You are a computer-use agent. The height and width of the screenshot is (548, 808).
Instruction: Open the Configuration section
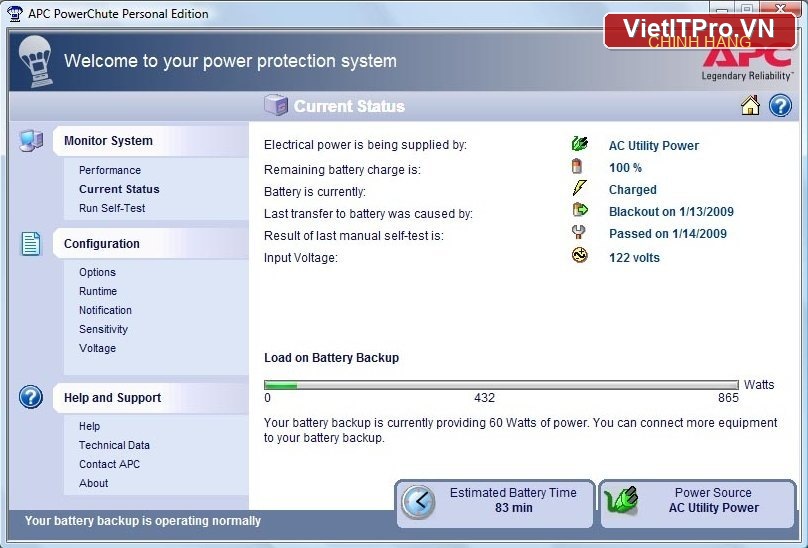point(150,243)
